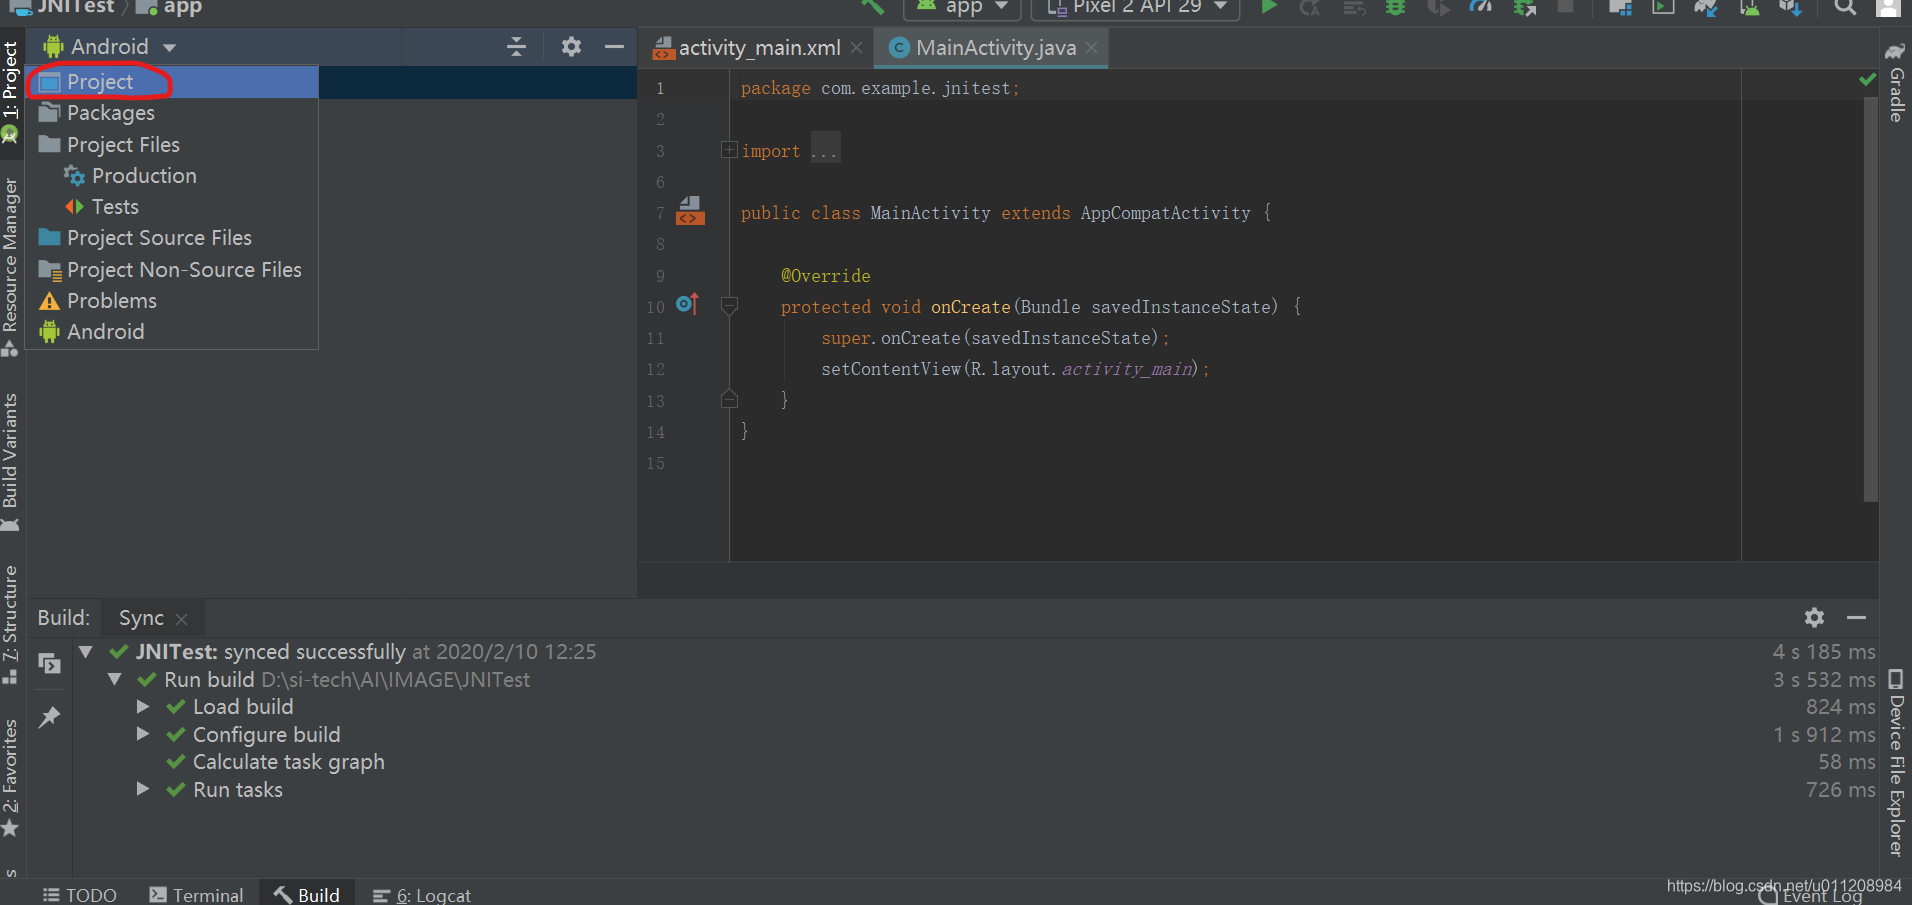This screenshot has width=1912, height=905.
Task: Click related XML file gutter icon on line 7
Action: click(690, 211)
